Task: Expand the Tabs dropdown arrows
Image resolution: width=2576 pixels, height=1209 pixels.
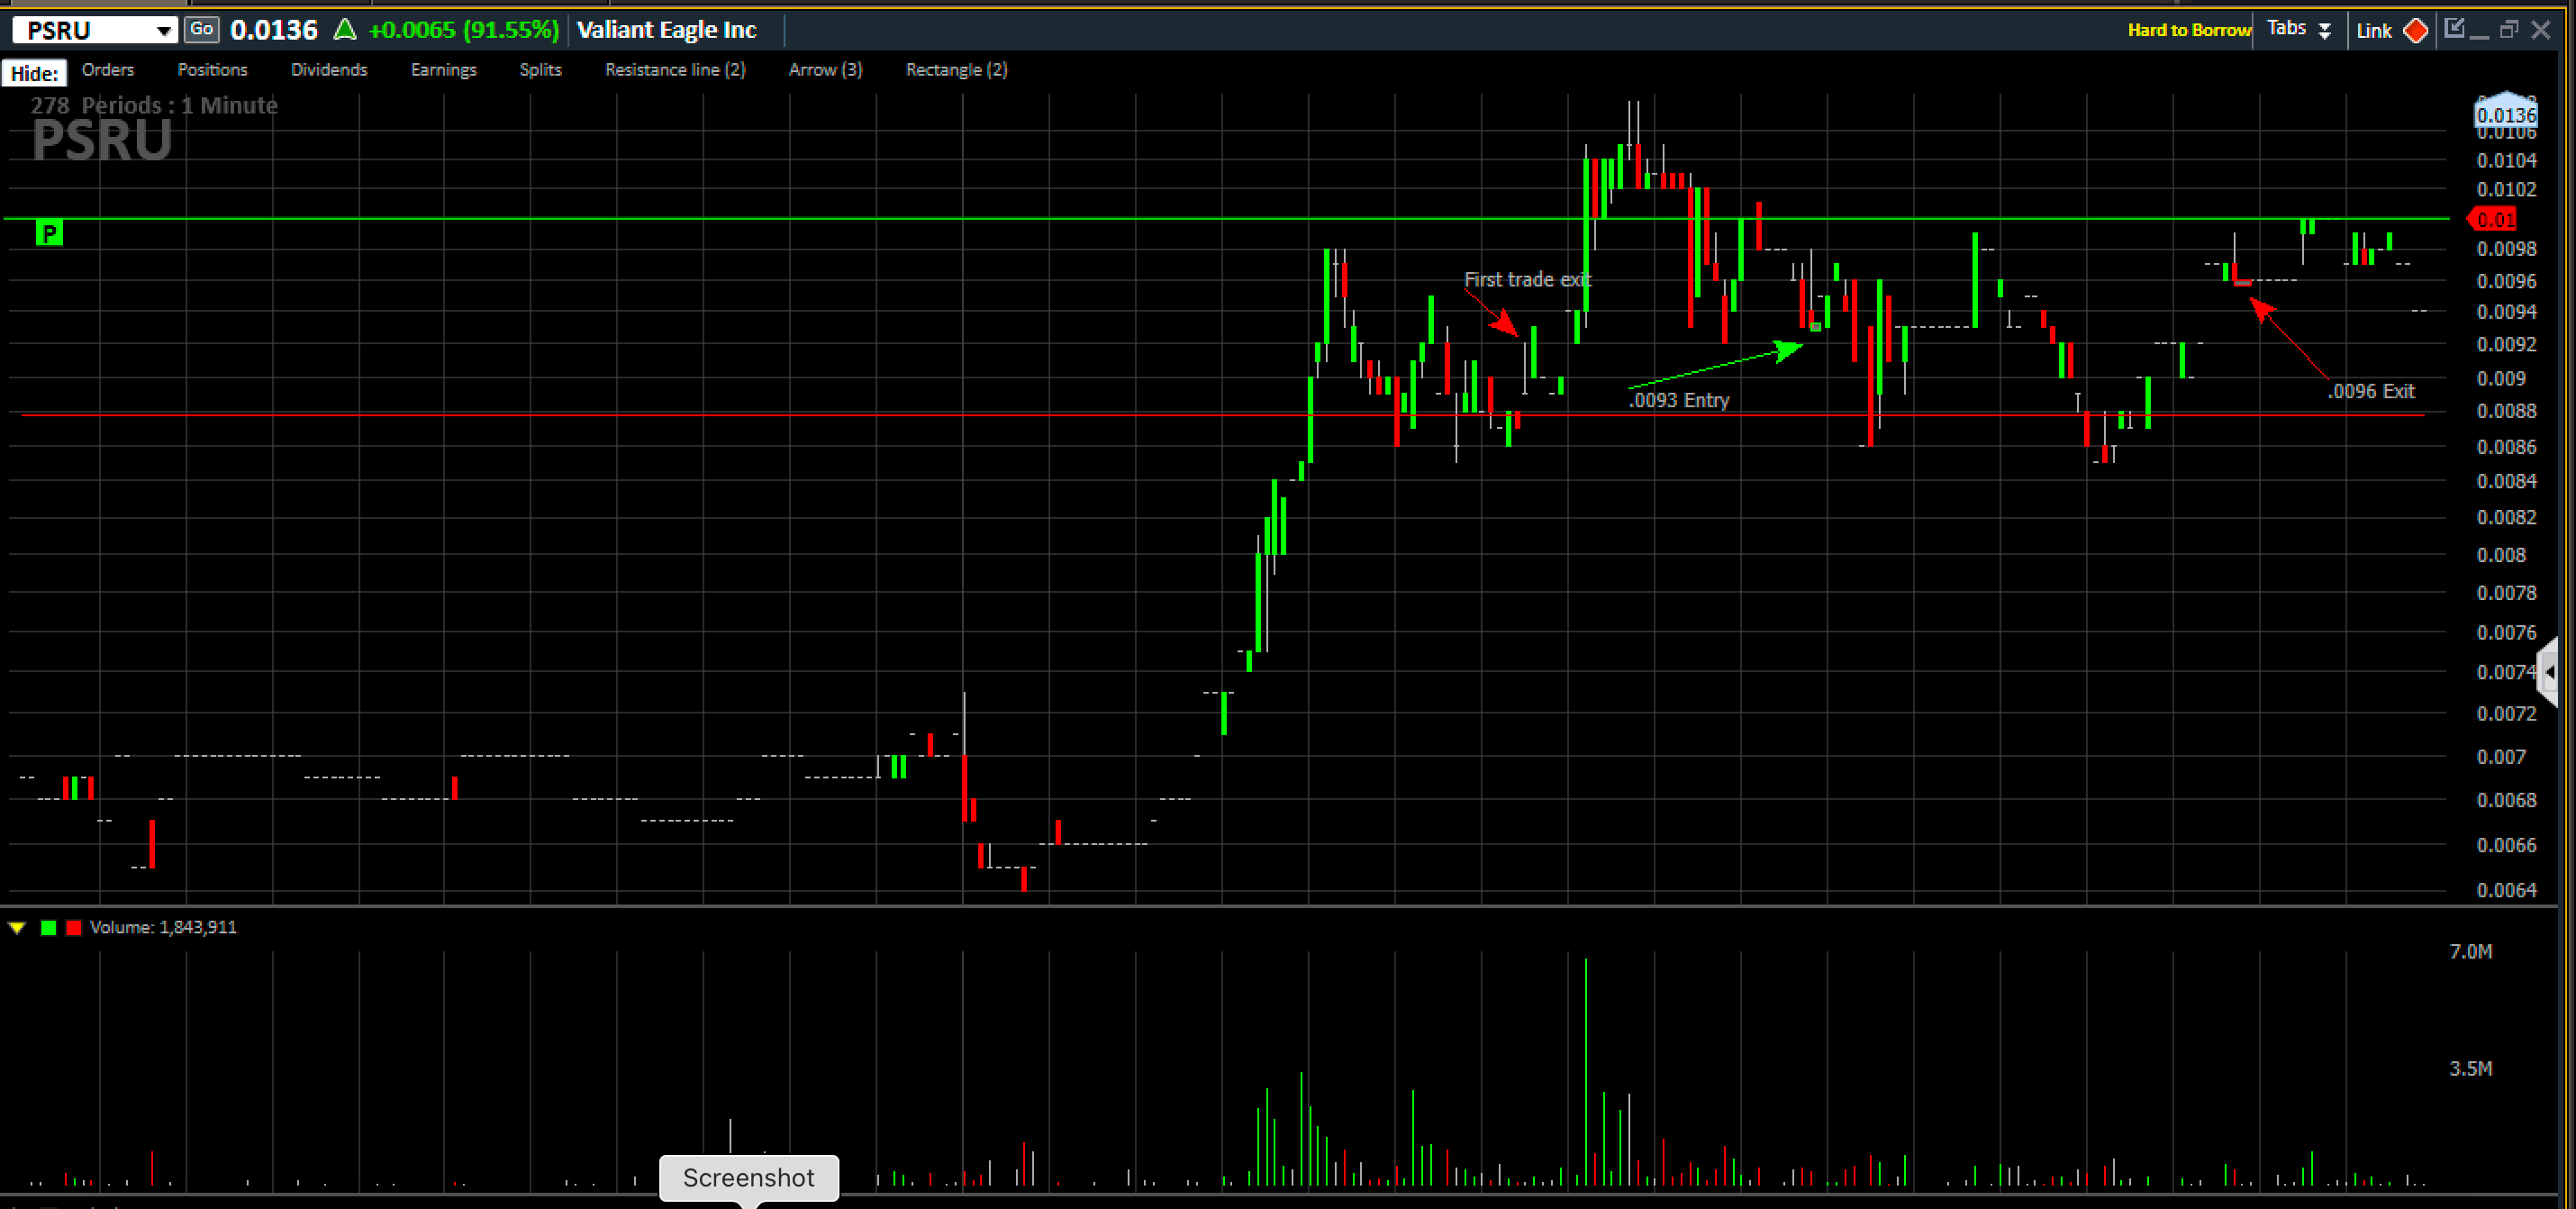Action: [2324, 31]
